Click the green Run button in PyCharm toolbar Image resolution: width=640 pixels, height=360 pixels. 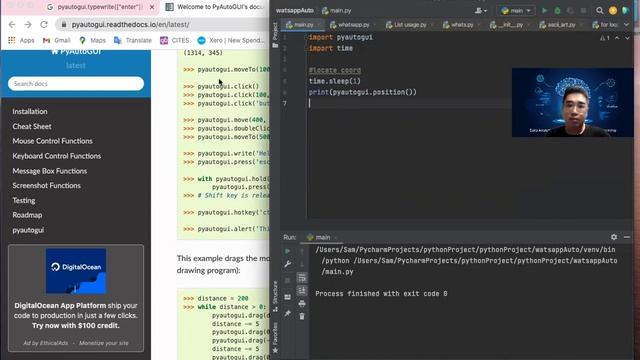click(x=544, y=11)
